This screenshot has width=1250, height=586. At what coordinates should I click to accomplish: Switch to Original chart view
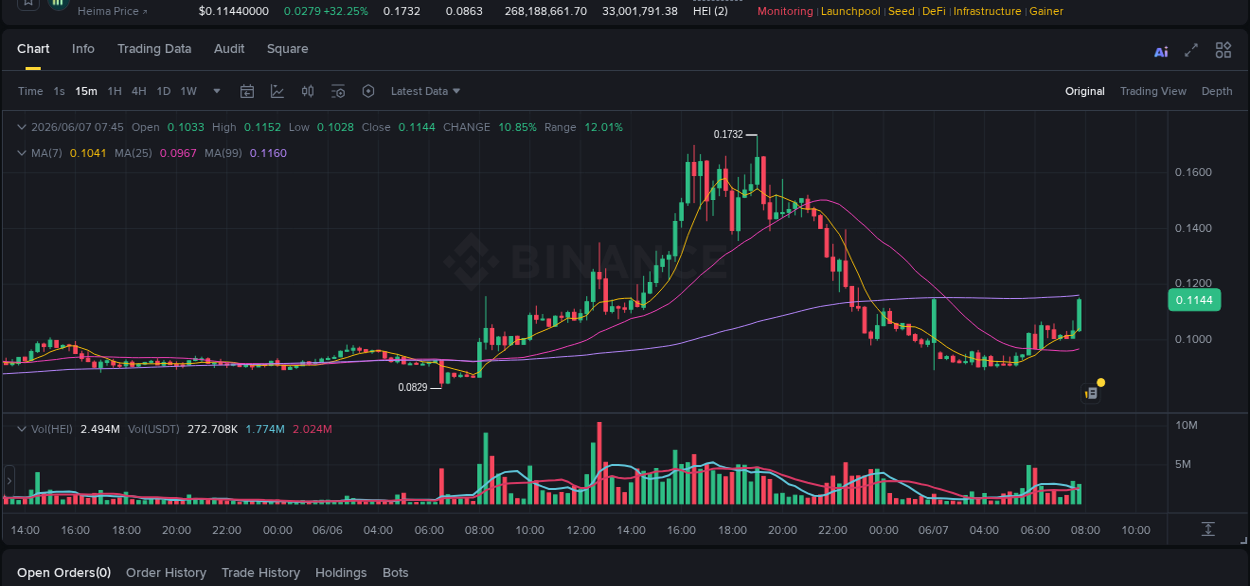pyautogui.click(x=1085, y=91)
